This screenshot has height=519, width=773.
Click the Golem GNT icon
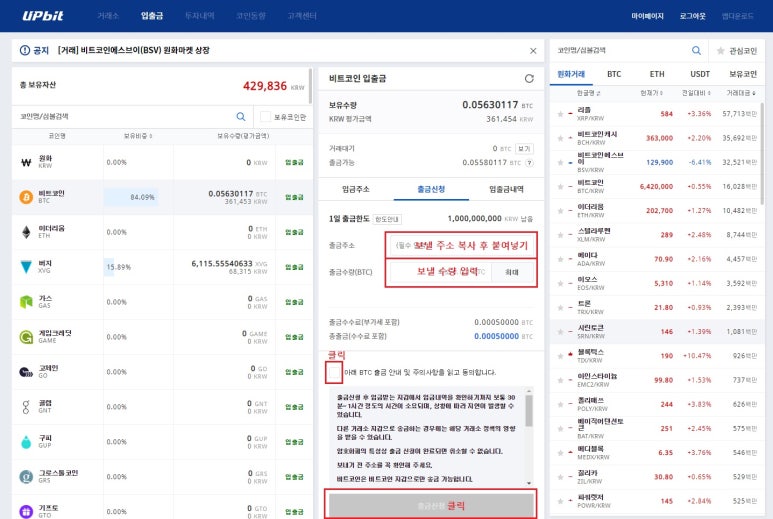[26, 407]
